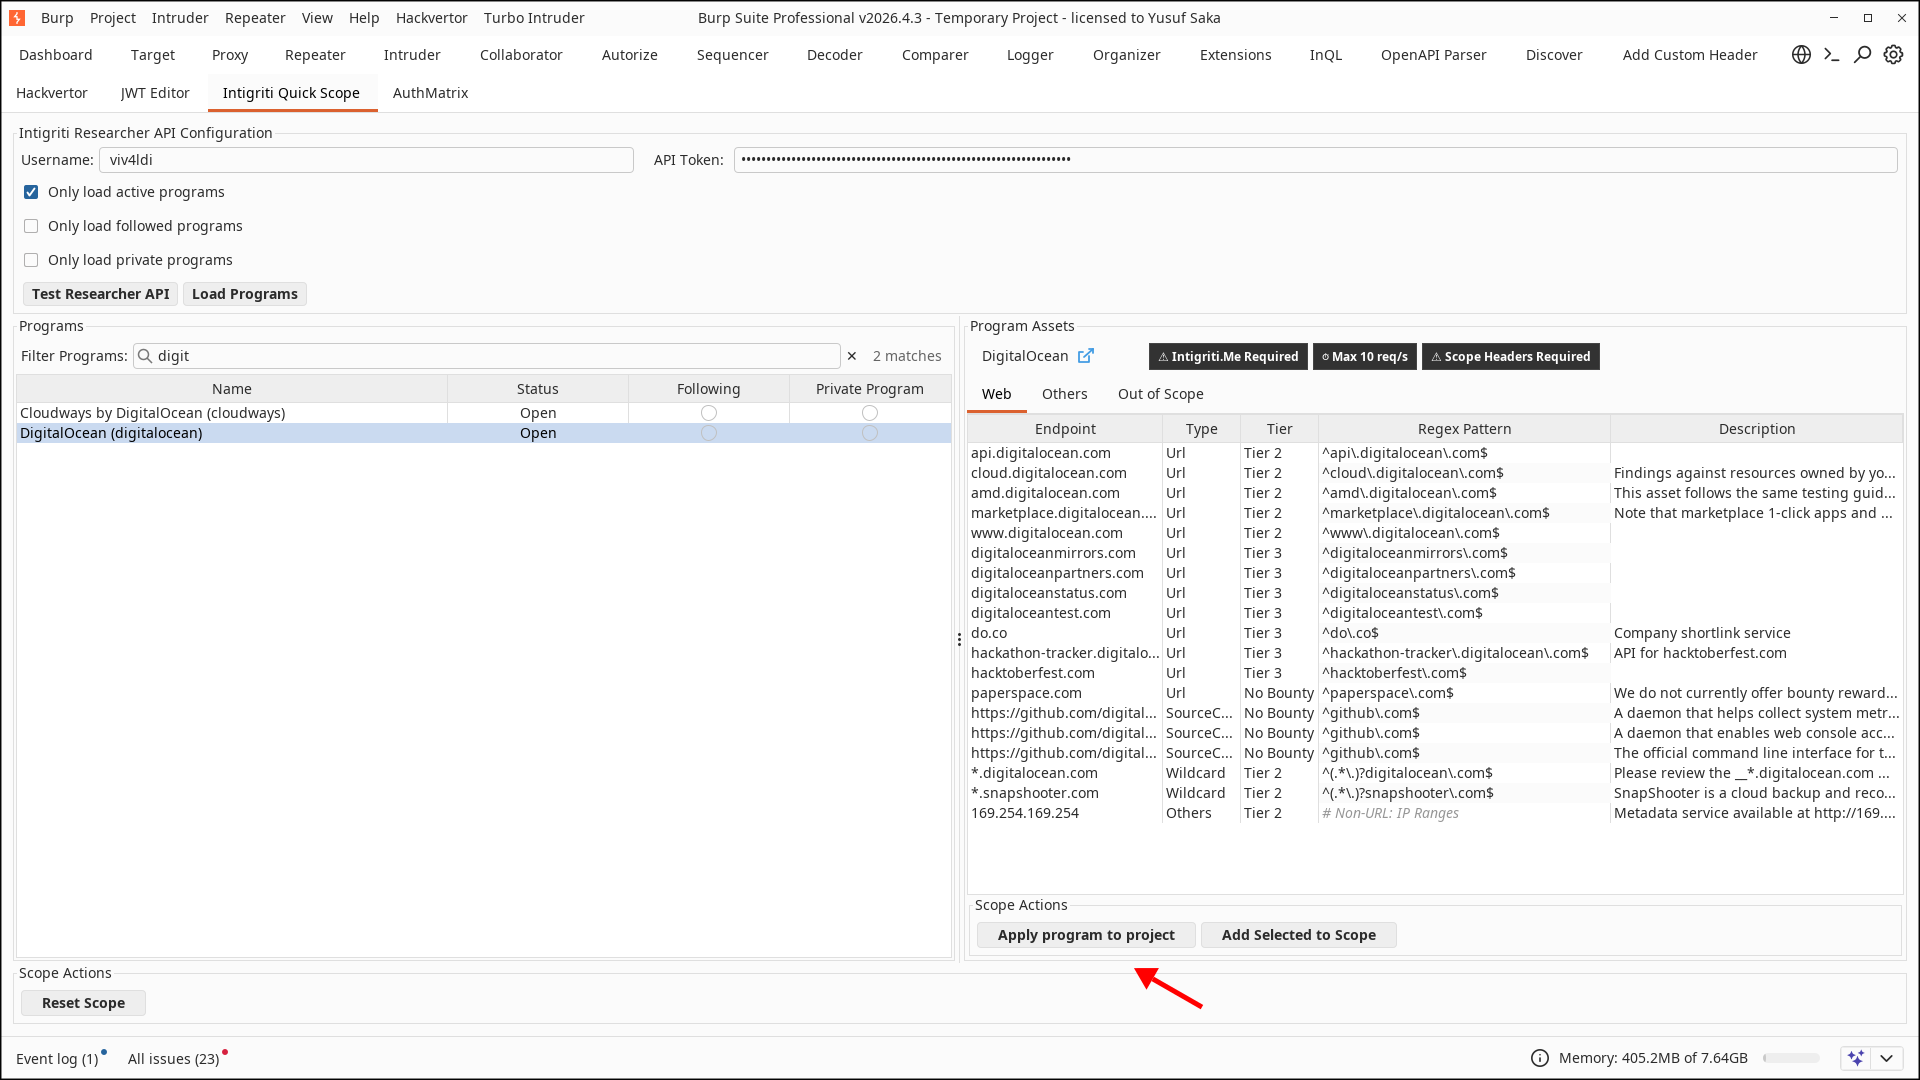The width and height of the screenshot is (1920, 1080).
Task: Open the Turbo Intruder menu
Action: (534, 18)
